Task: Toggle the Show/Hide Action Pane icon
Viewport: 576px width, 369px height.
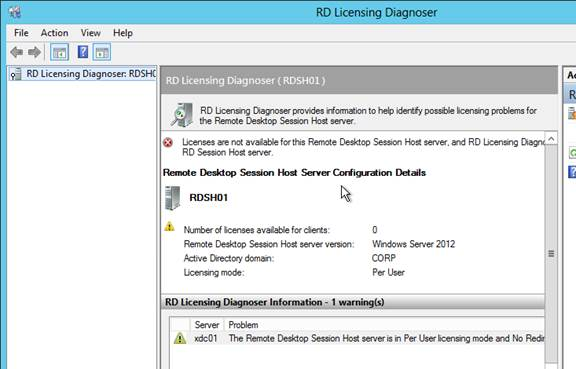Action: click(x=102, y=52)
